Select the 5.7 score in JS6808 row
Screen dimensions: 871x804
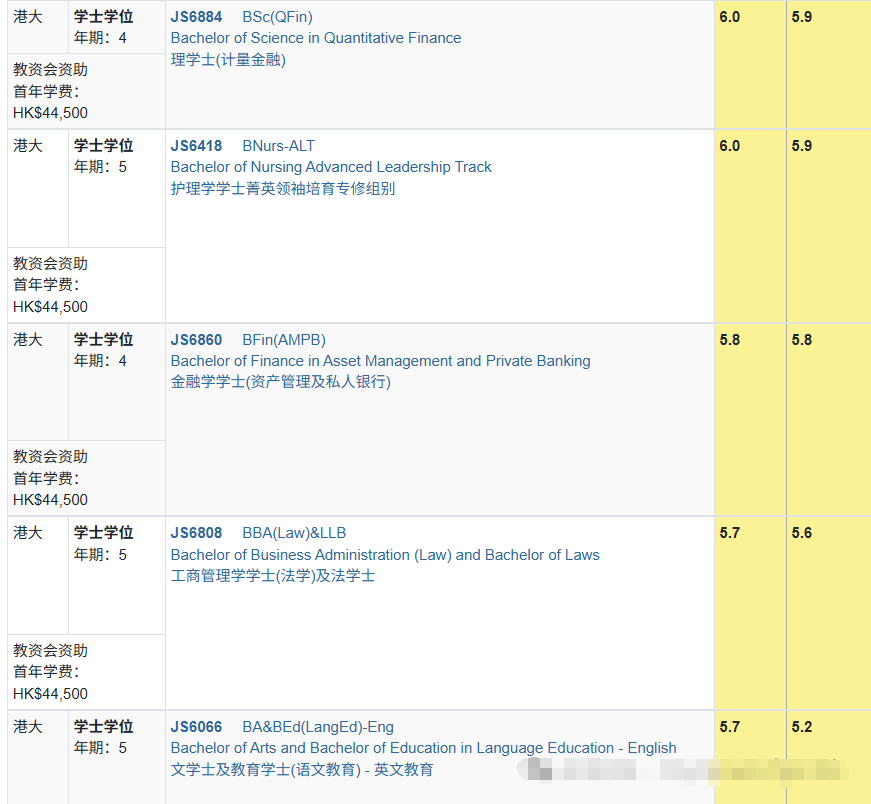pos(729,533)
